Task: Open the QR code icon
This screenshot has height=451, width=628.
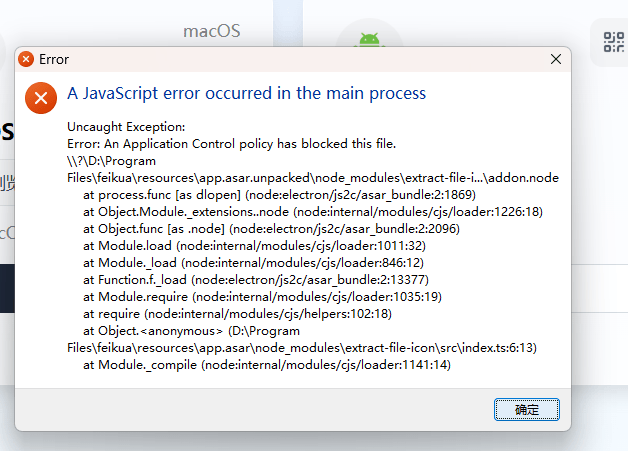Action: coord(612,40)
